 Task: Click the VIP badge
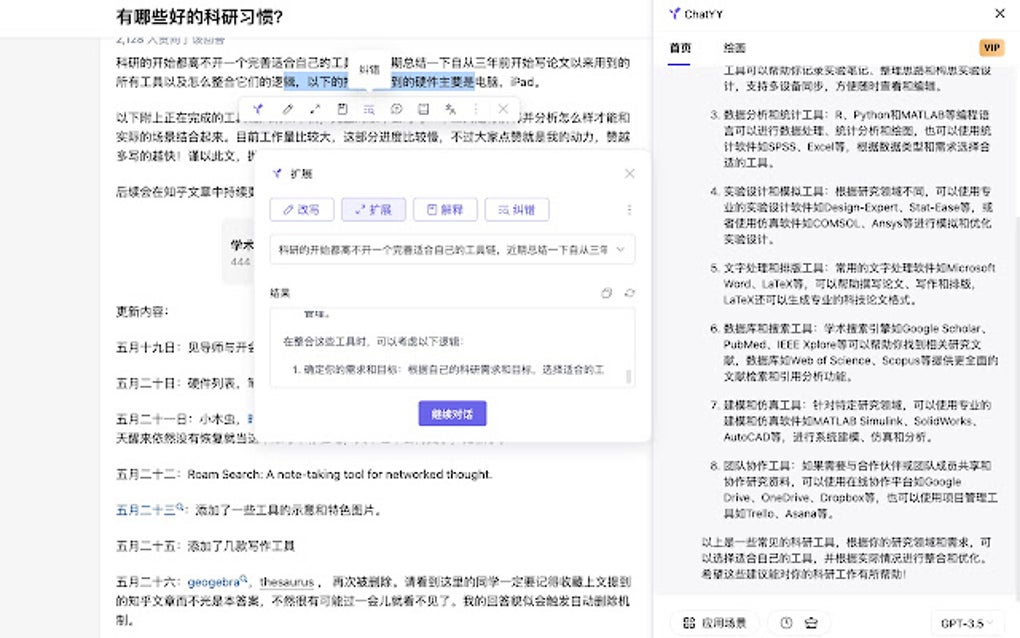point(991,47)
